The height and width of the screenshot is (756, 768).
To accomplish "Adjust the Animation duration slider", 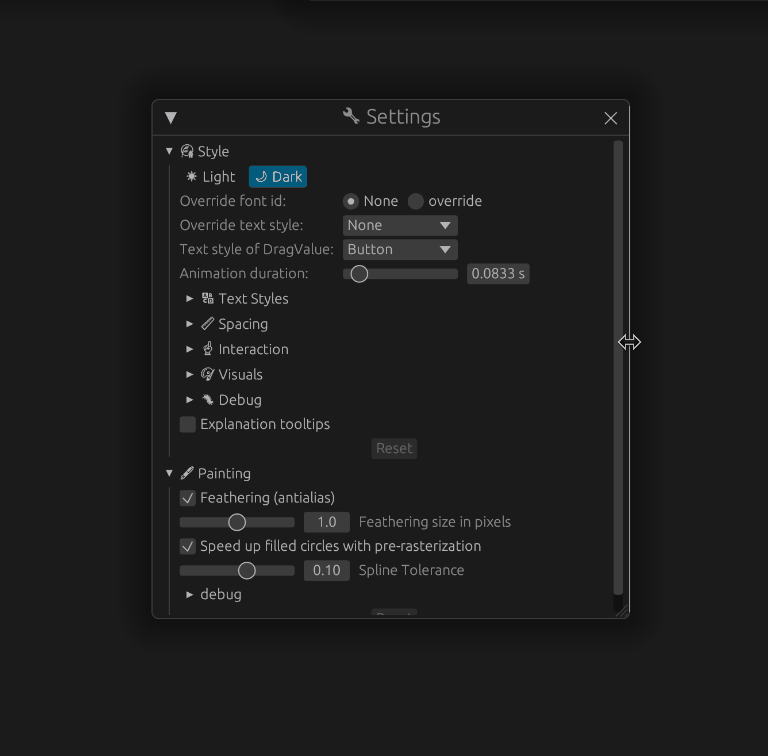I will pyautogui.click(x=400, y=274).
